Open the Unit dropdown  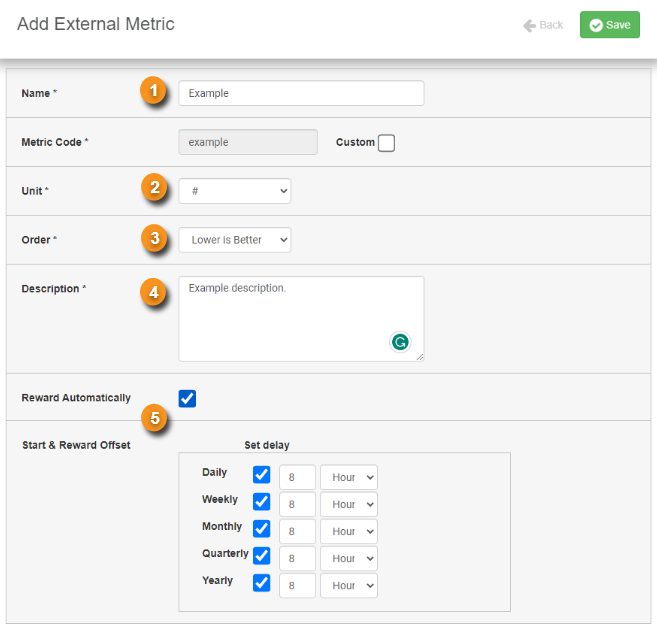235,191
